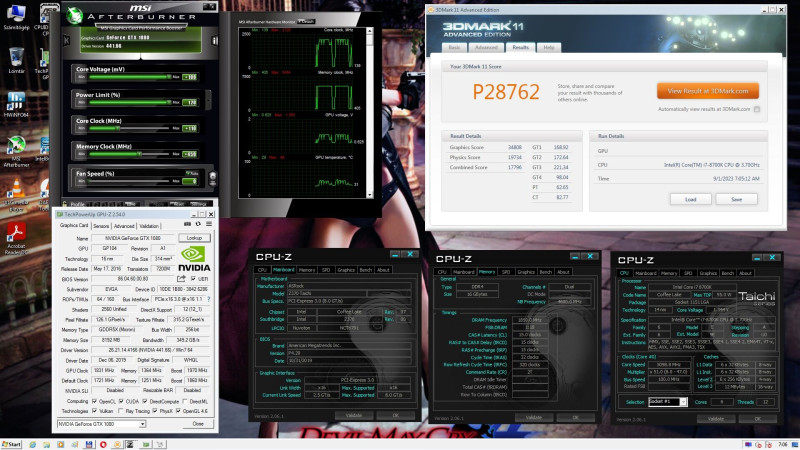Screen dimensions: 800x450
Task: Click the red Opera taskbar icon
Action: tap(103, 444)
